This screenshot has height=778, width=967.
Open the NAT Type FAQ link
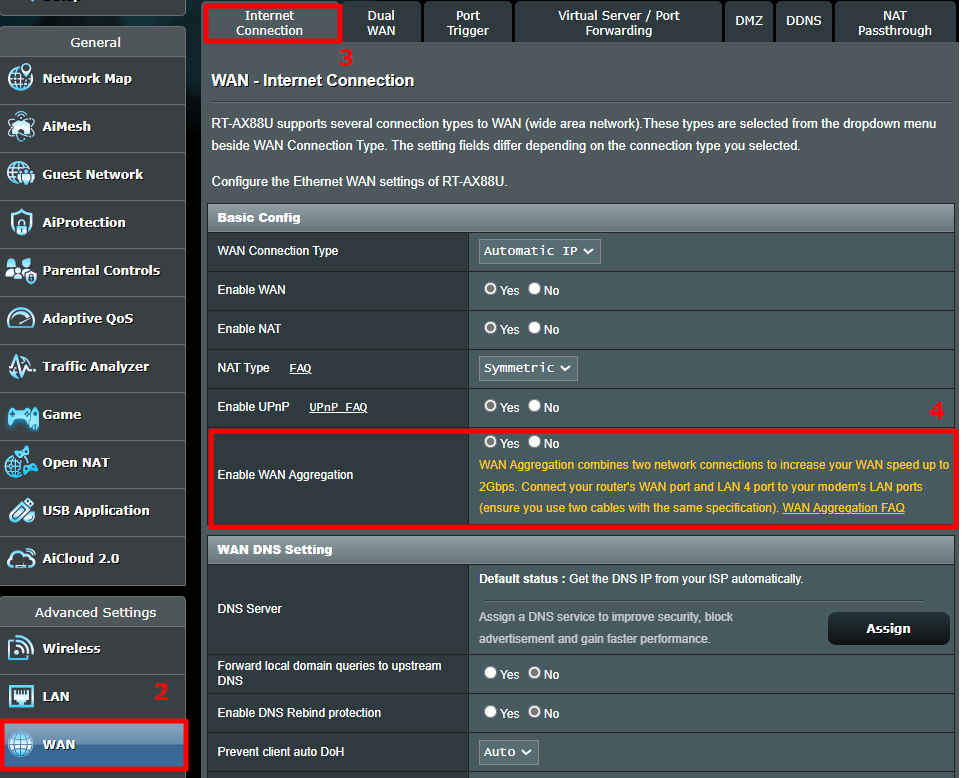coord(300,368)
